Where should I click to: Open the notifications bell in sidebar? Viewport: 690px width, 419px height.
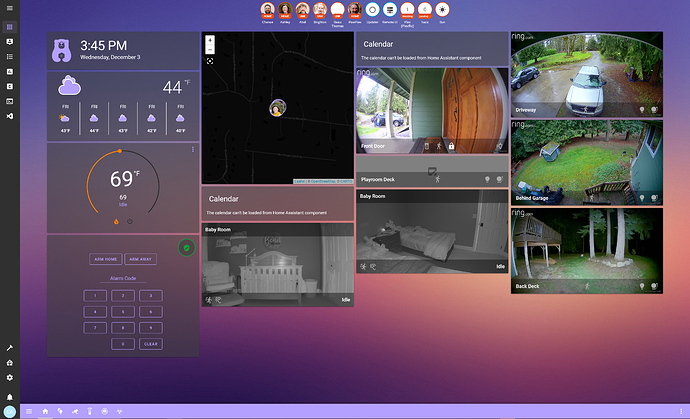pyautogui.click(x=9, y=396)
